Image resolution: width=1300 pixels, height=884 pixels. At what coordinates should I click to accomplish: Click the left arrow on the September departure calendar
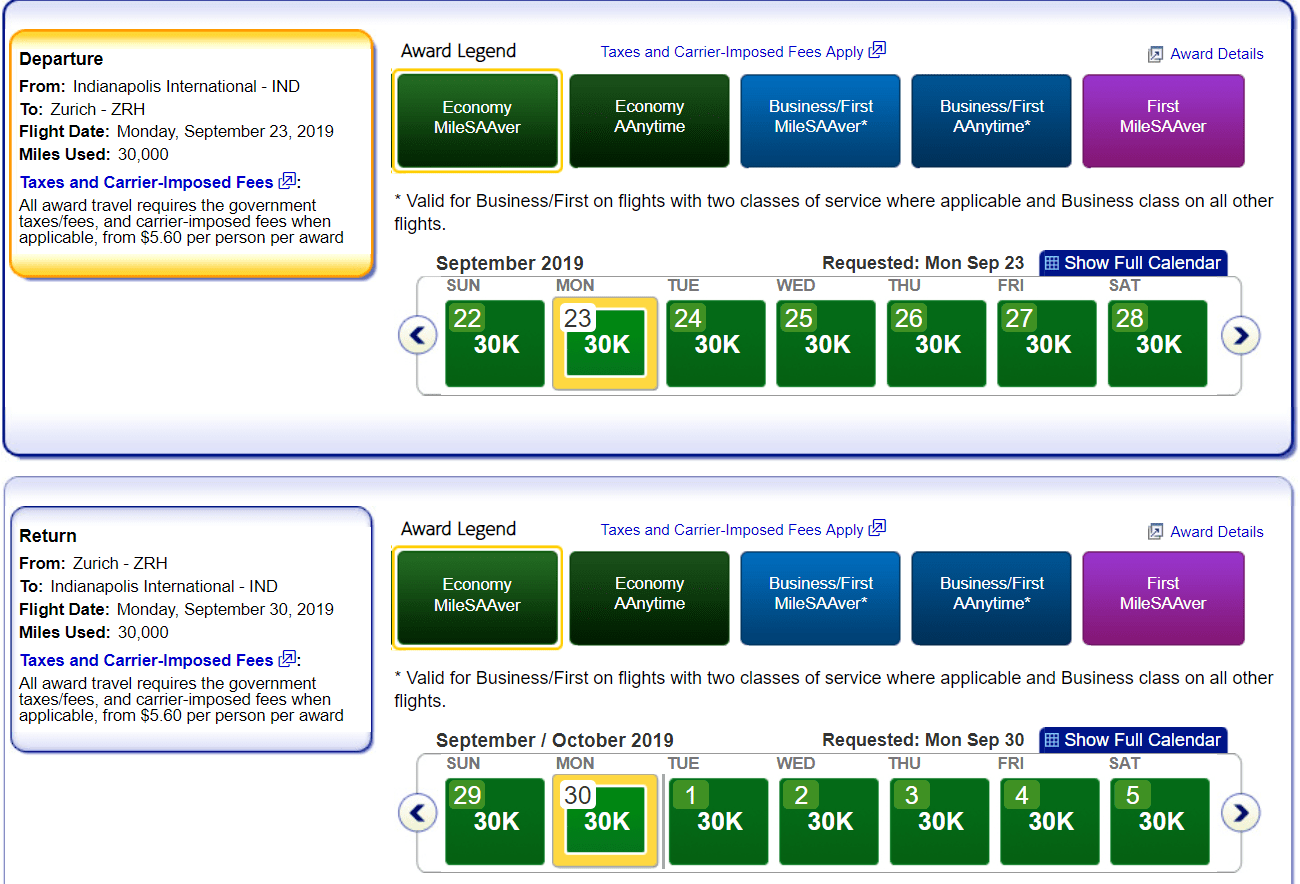pyautogui.click(x=417, y=335)
